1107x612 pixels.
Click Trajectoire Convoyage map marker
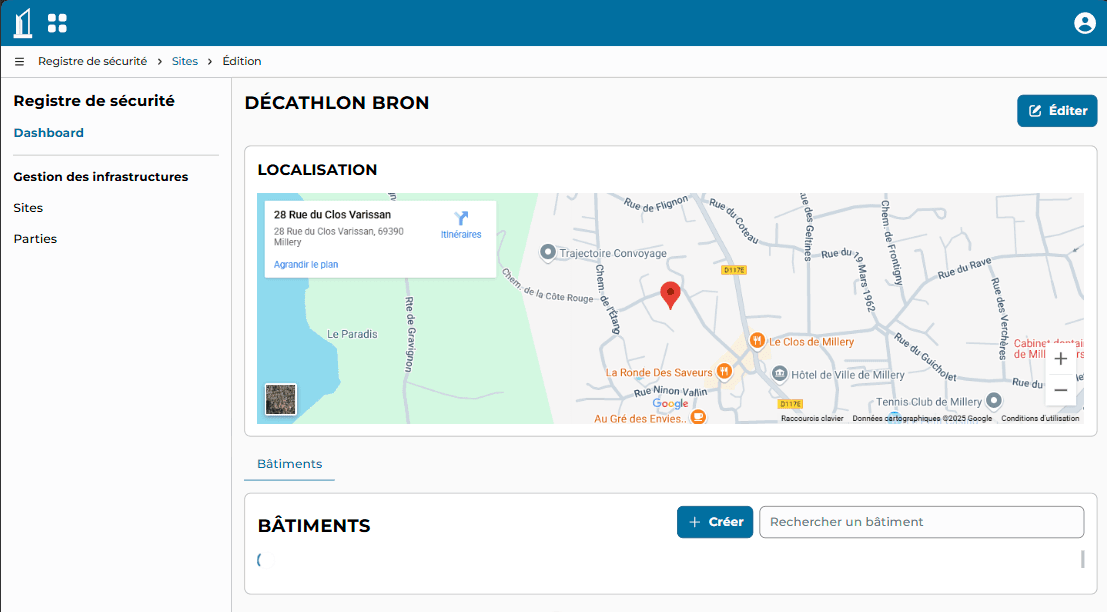tap(547, 252)
